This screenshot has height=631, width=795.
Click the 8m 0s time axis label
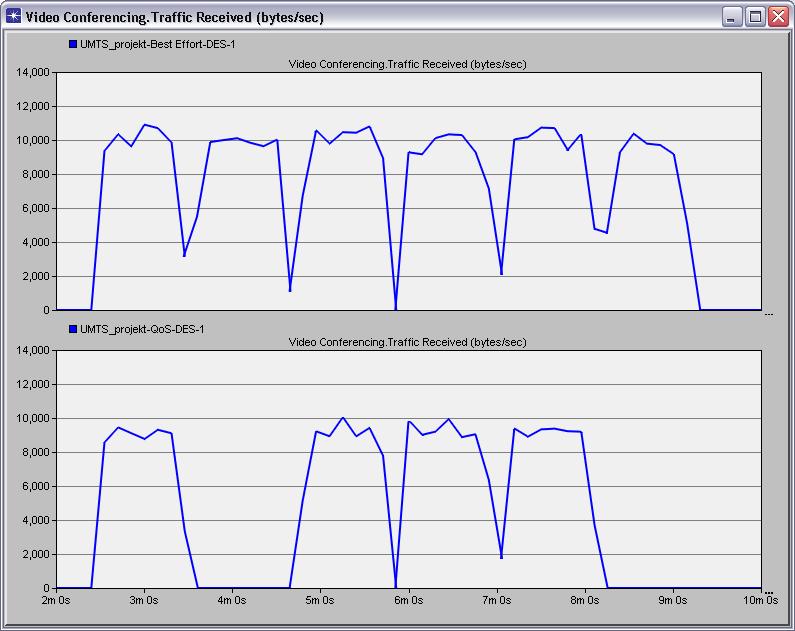tap(585, 600)
